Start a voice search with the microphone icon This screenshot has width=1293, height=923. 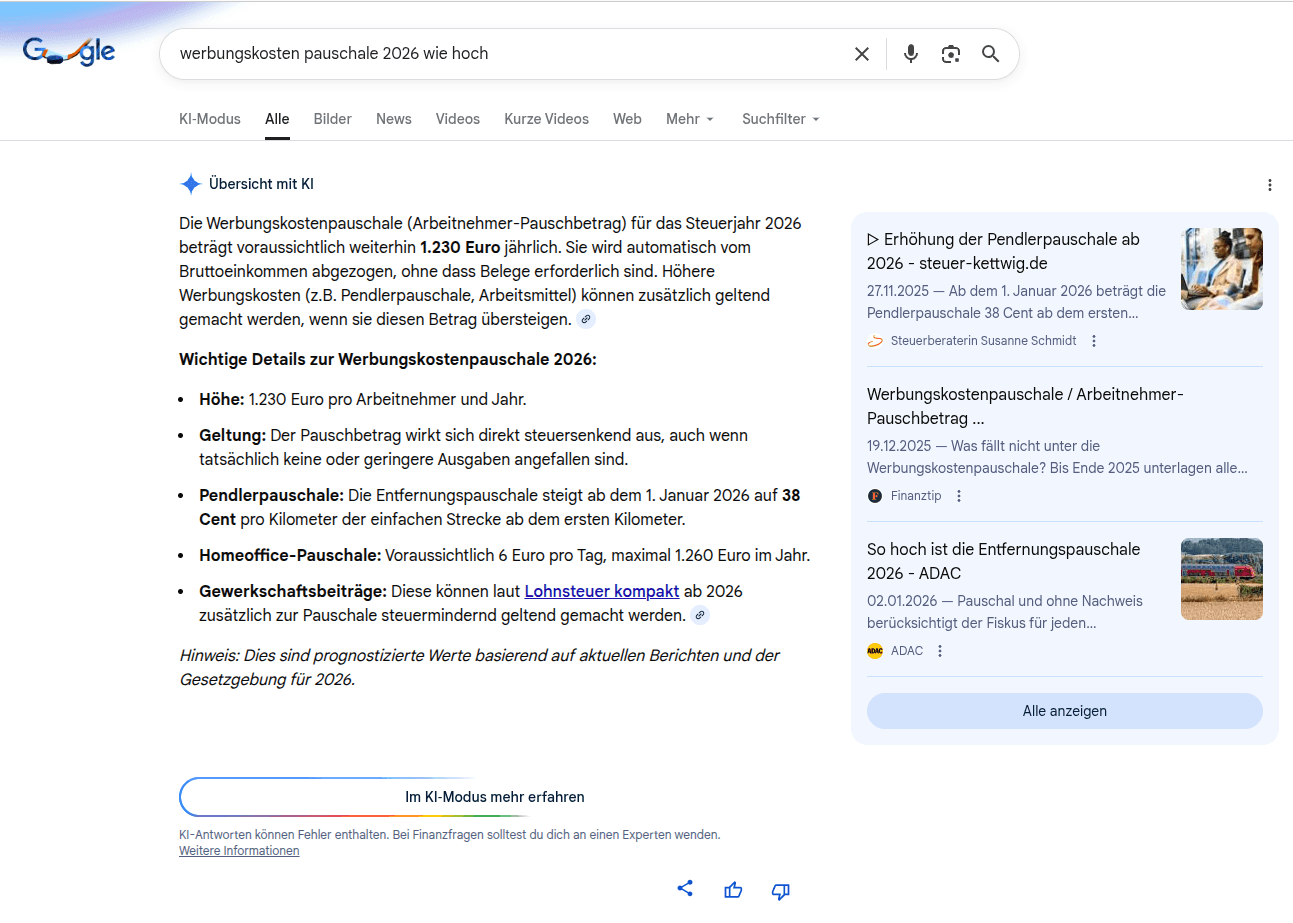pos(911,53)
